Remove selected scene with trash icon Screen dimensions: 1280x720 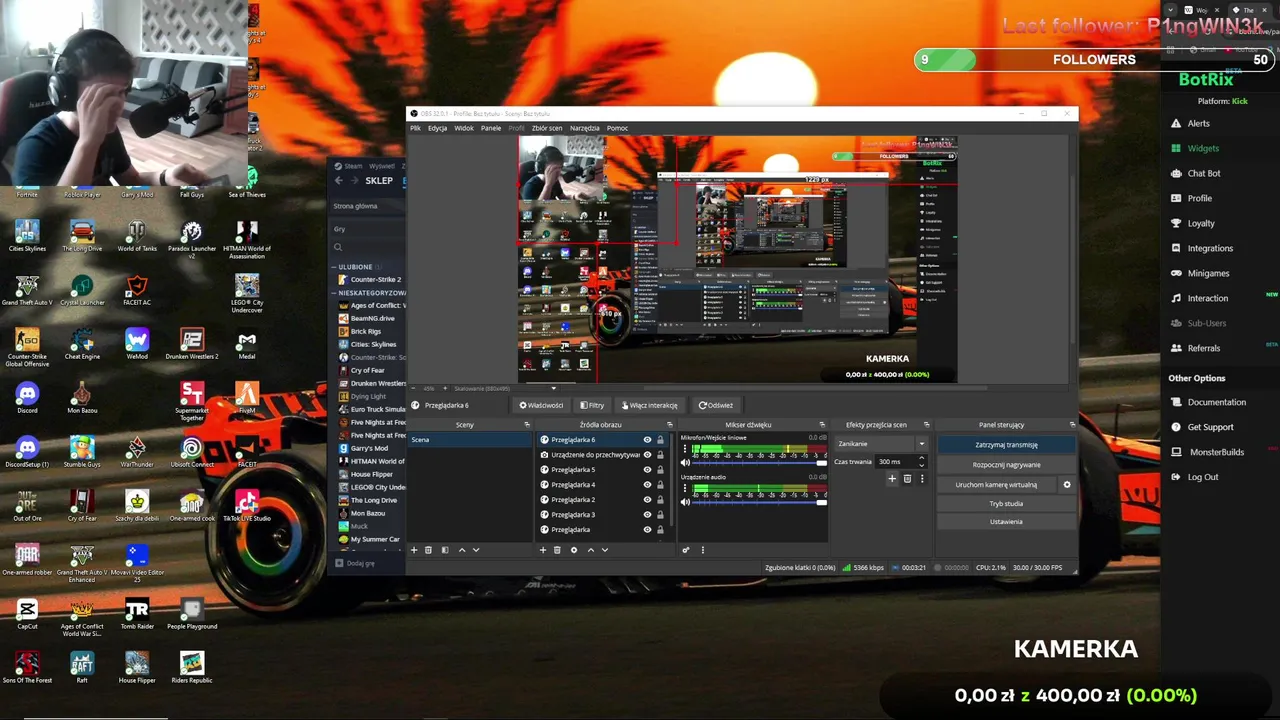(x=428, y=550)
